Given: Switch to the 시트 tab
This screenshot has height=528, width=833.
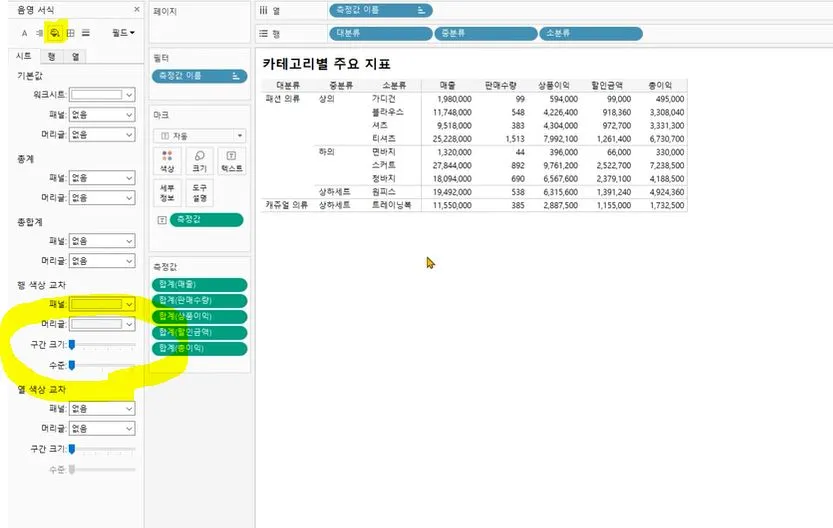Looking at the screenshot, I should 24,56.
